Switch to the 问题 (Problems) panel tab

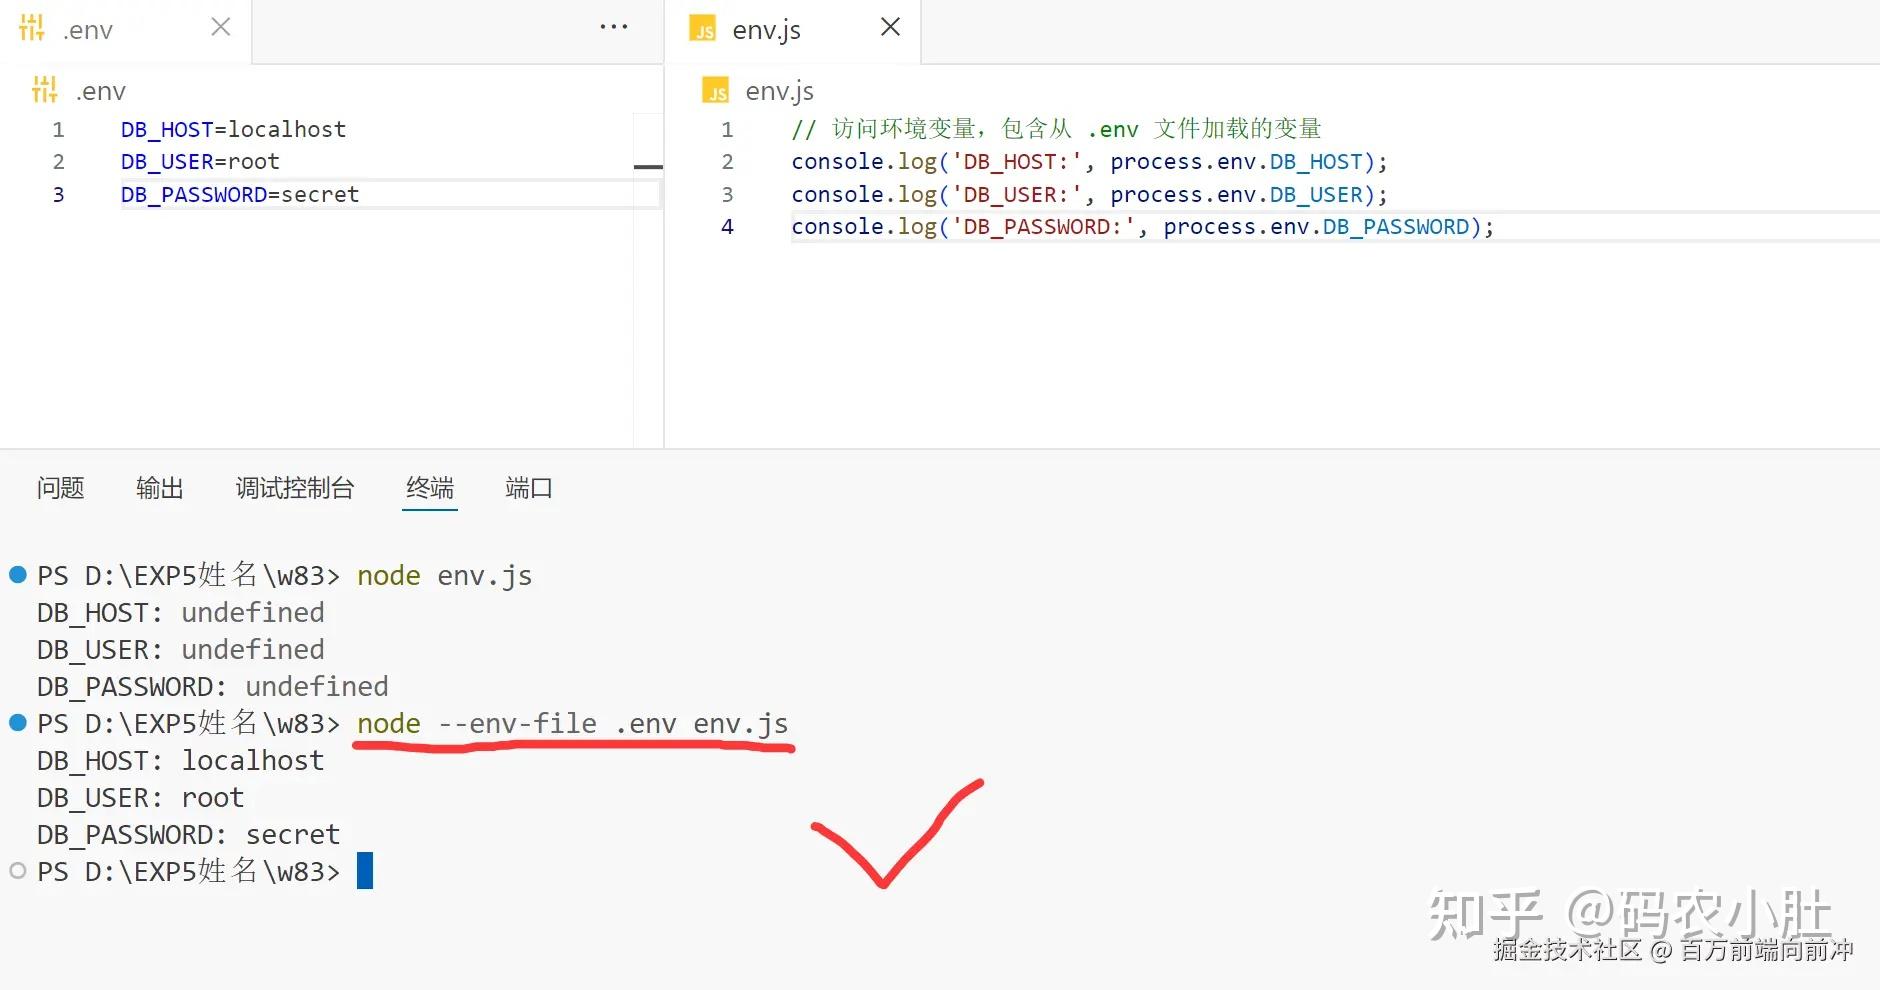pos(59,488)
